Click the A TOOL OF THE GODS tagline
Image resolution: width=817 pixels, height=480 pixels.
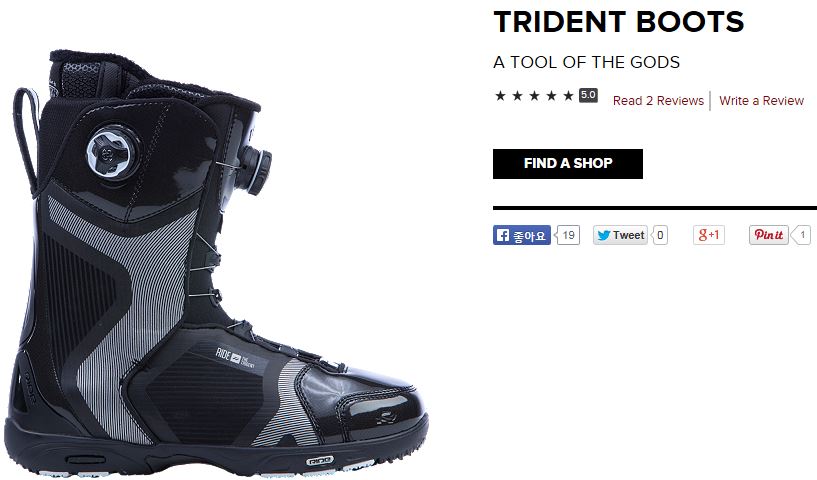pyautogui.click(x=586, y=63)
